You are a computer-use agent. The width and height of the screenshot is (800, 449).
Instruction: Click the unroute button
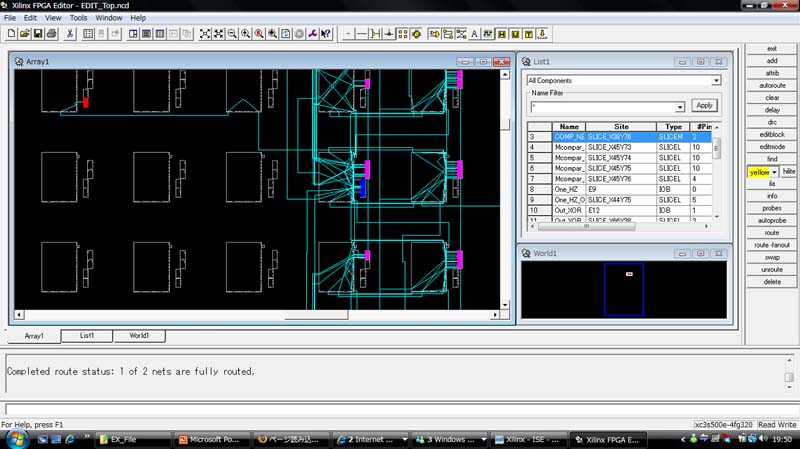772,269
